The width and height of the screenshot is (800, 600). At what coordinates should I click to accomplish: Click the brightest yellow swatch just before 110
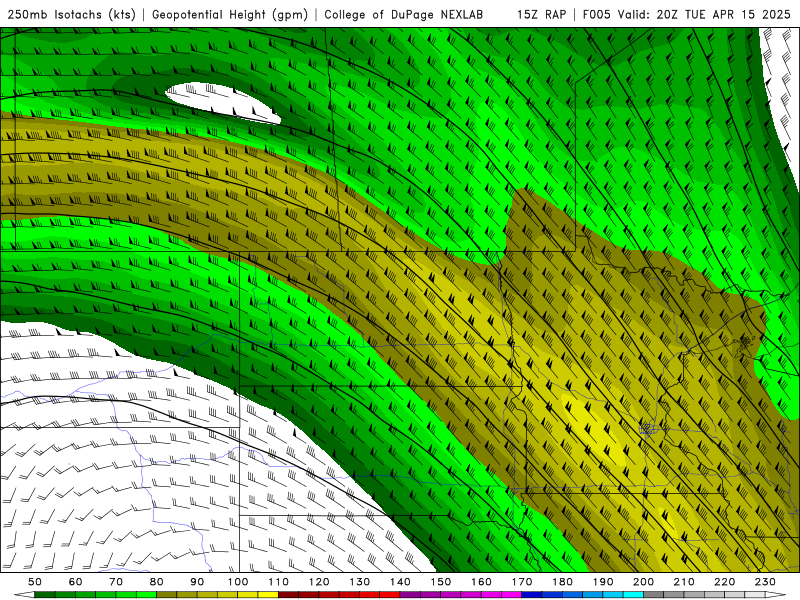pos(268,595)
